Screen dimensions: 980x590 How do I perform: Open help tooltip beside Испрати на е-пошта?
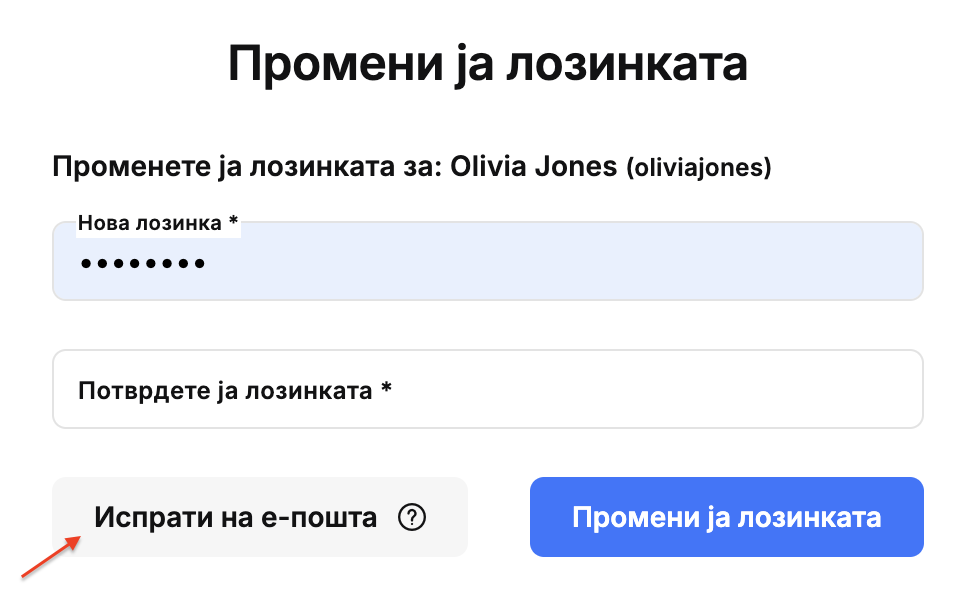point(412,518)
